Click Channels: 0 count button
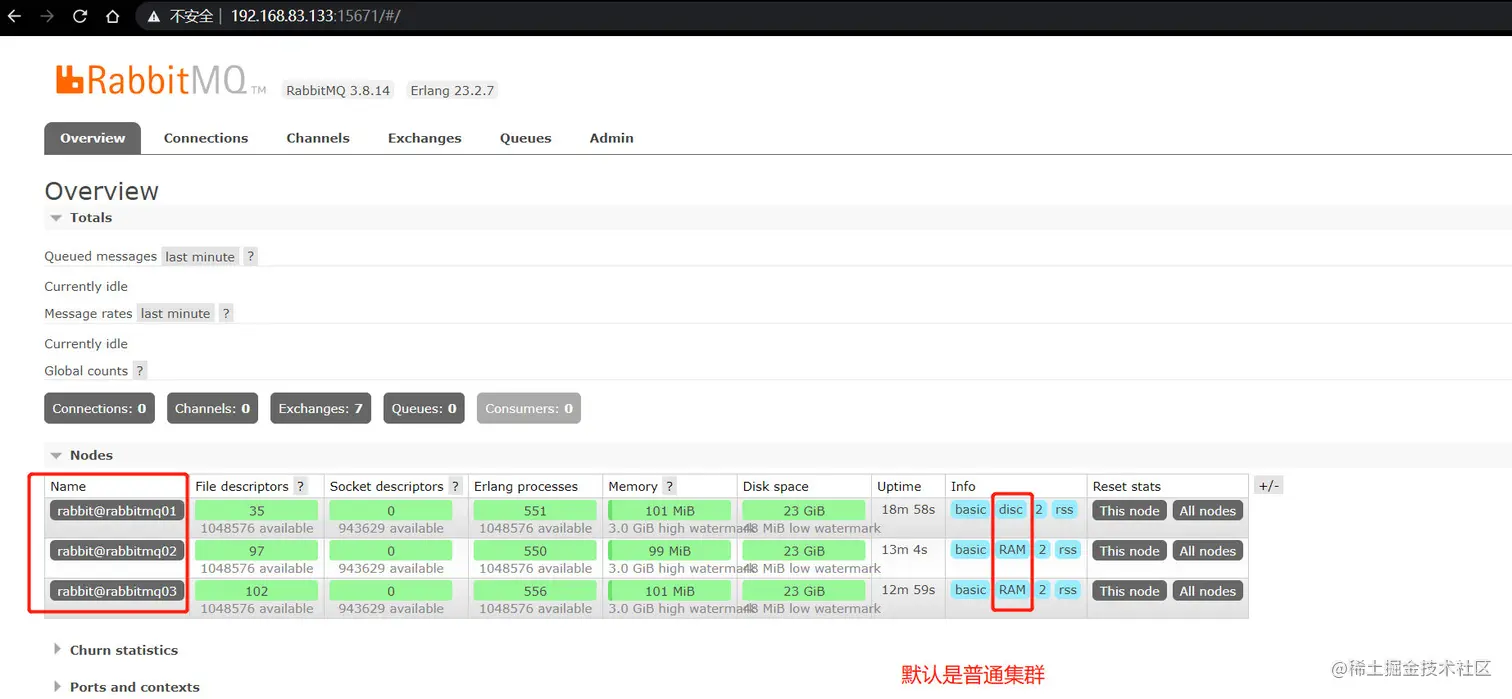This screenshot has width=1512, height=699. click(x=212, y=408)
